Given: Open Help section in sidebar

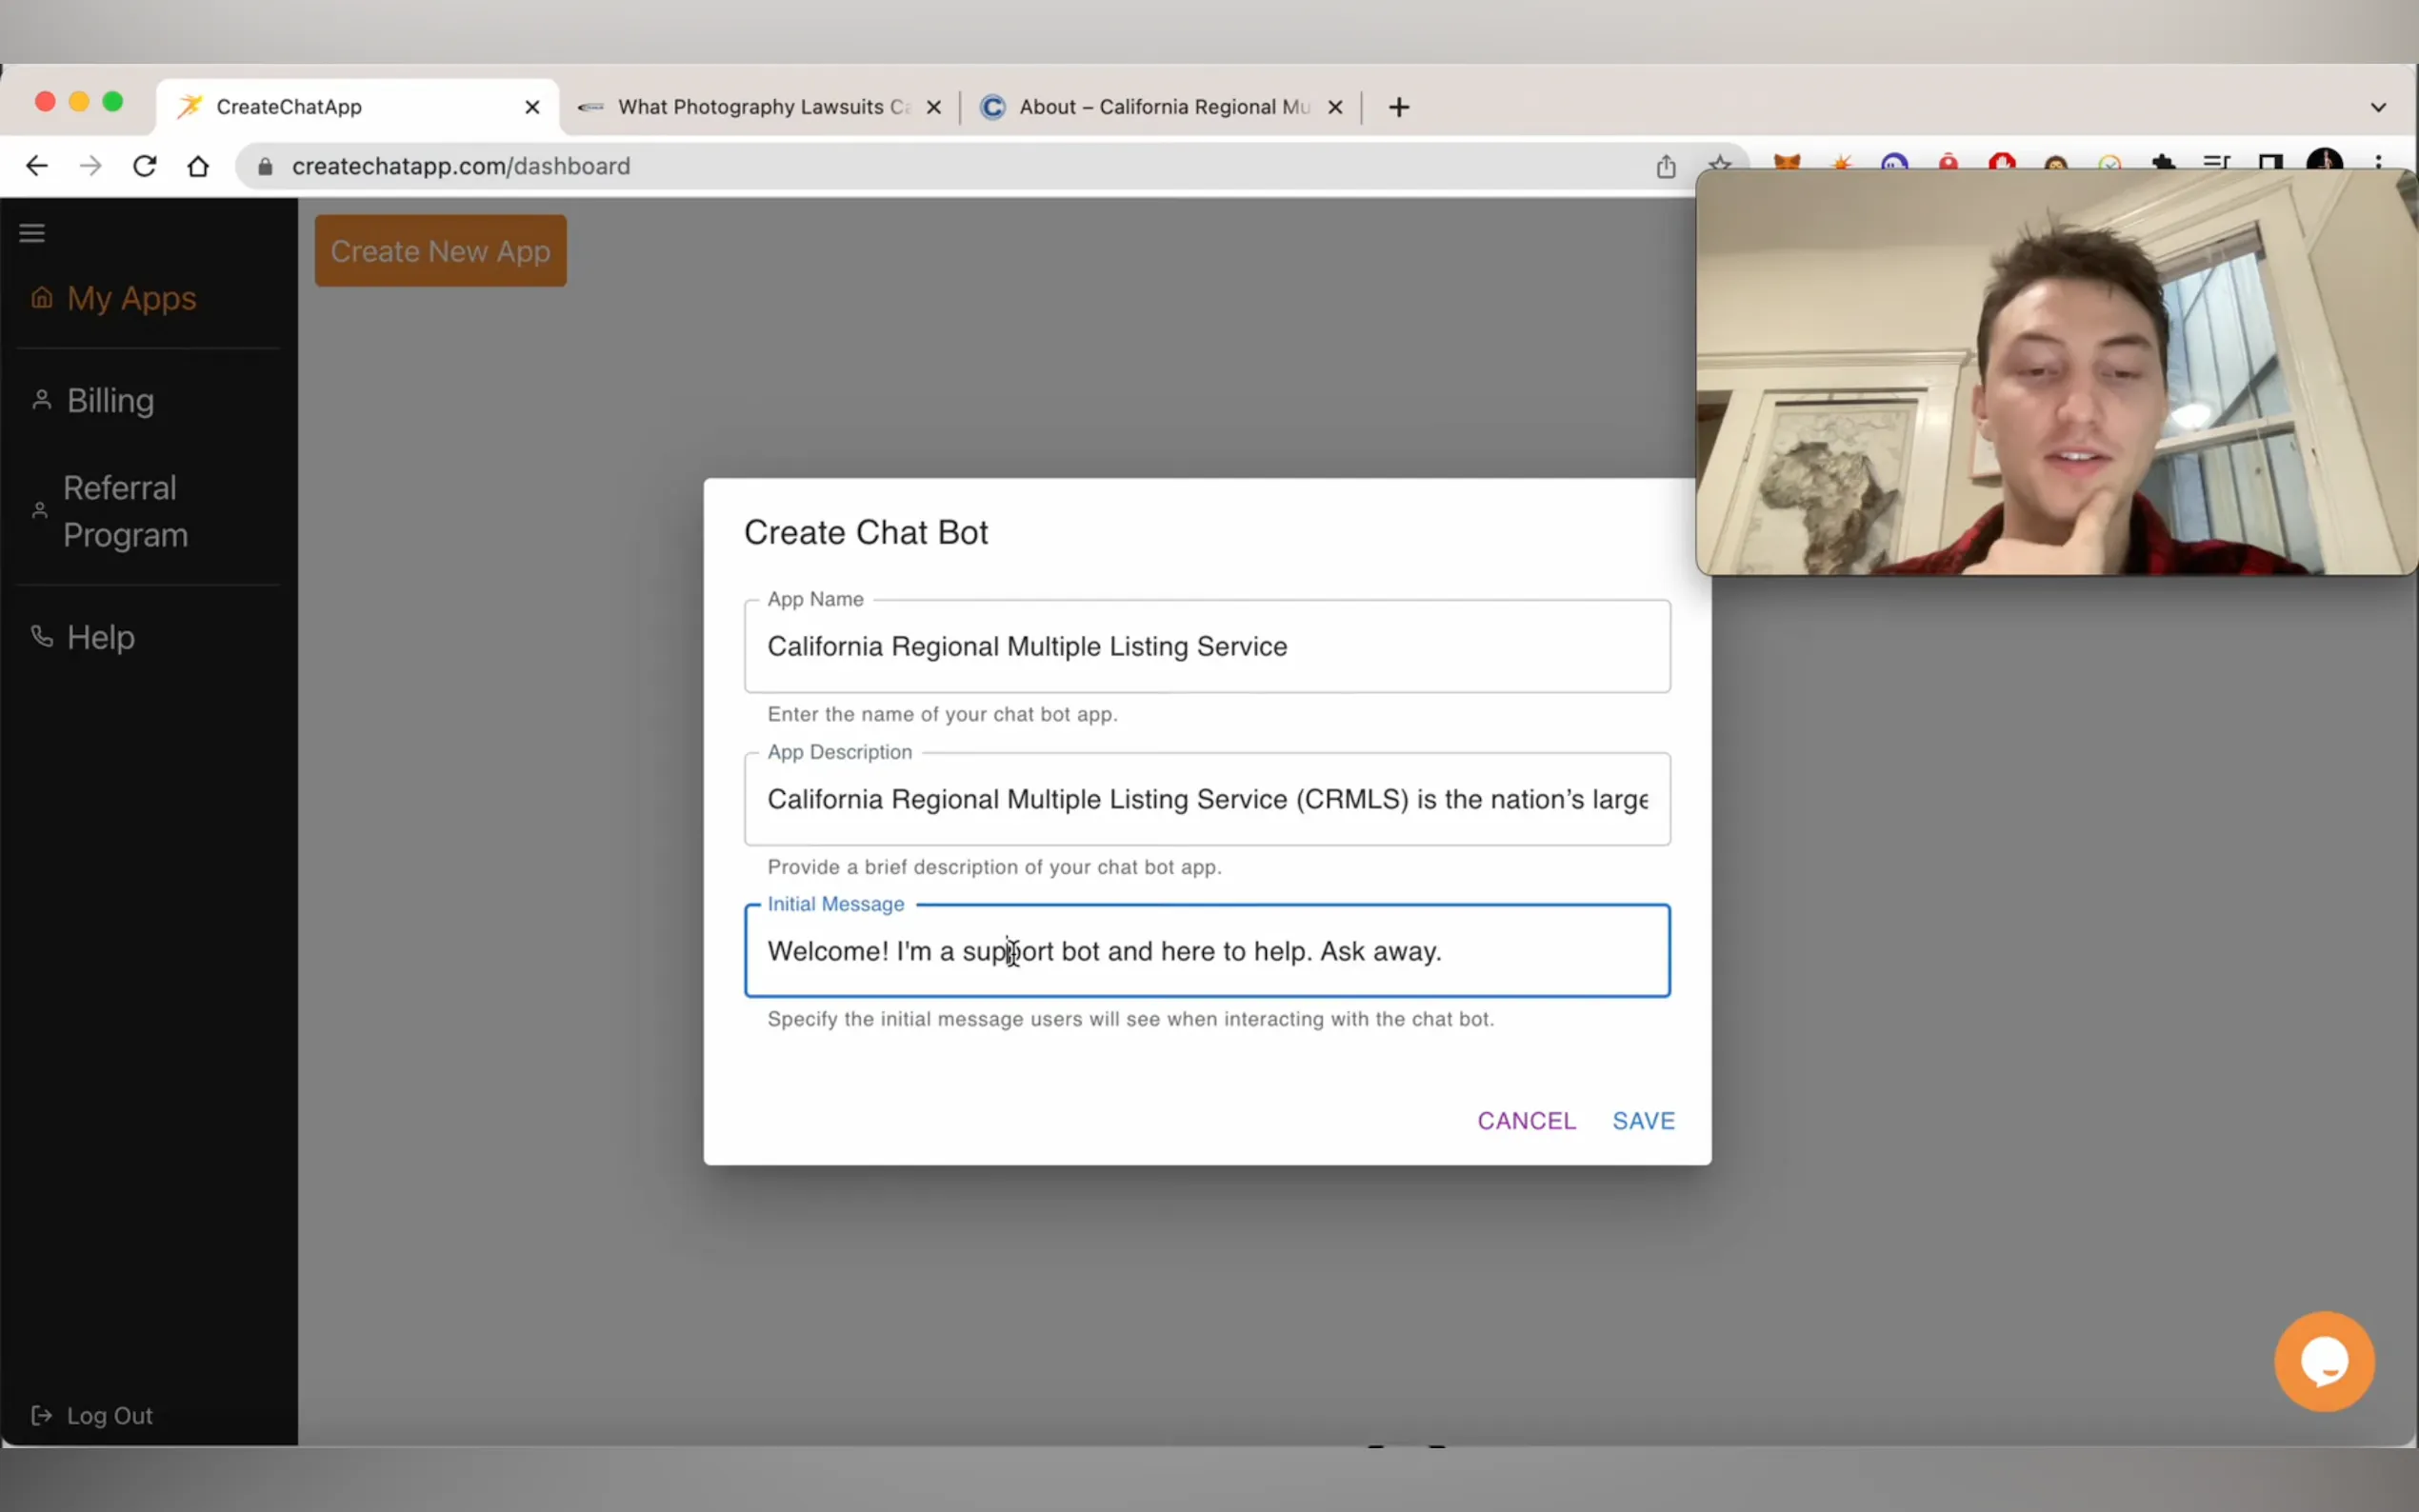Looking at the screenshot, I should point(100,637).
